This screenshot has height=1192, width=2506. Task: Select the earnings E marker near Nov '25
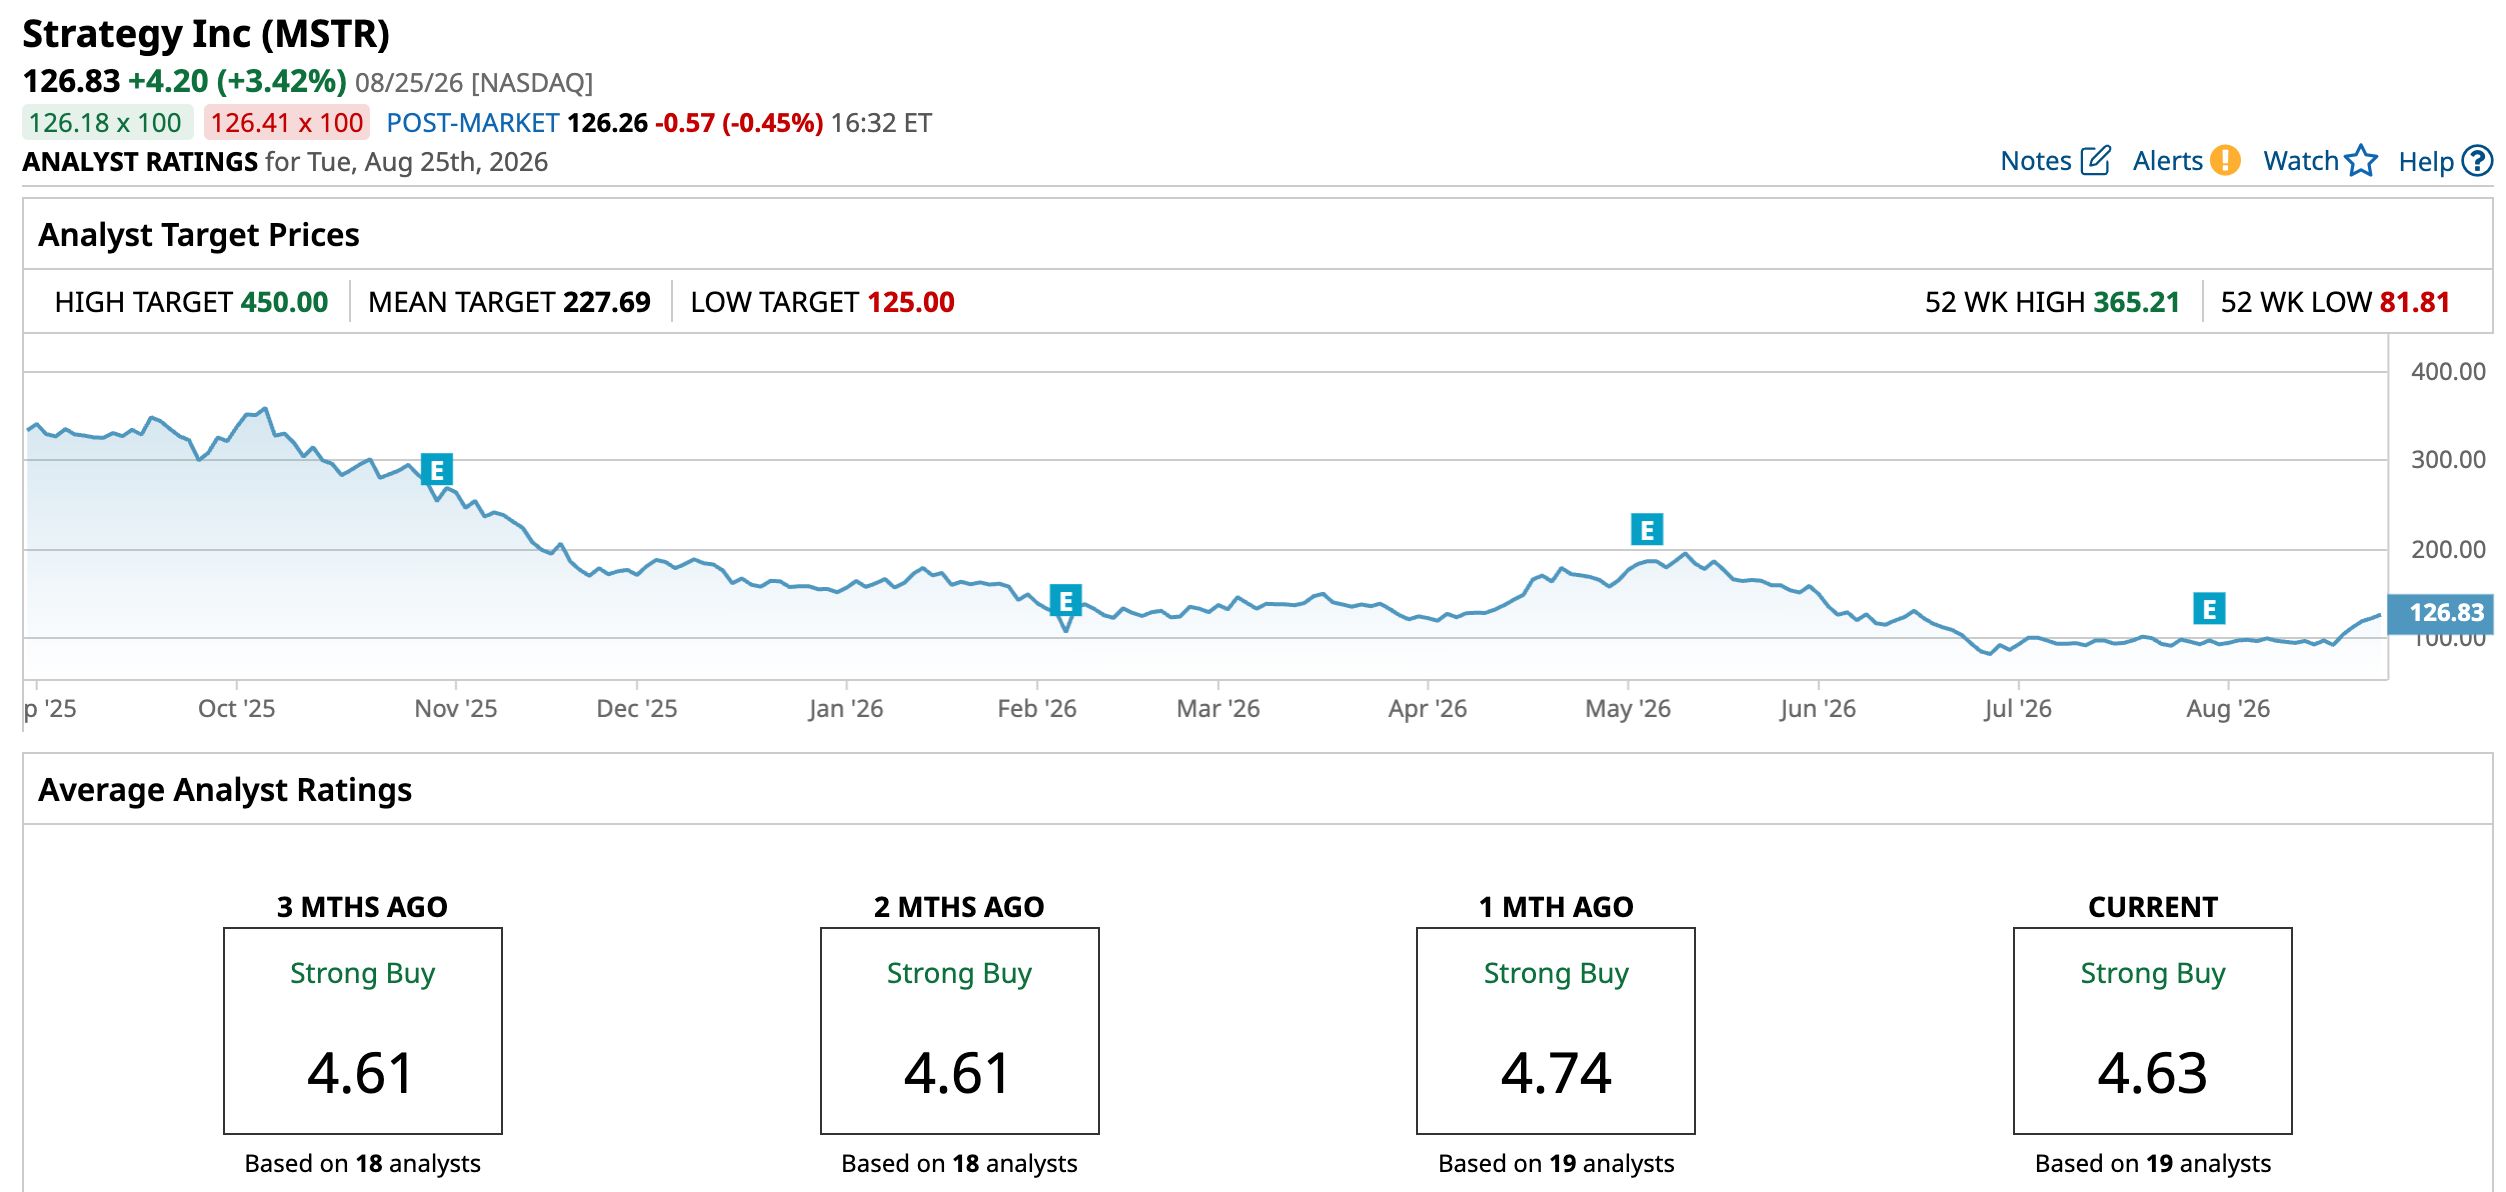click(437, 470)
